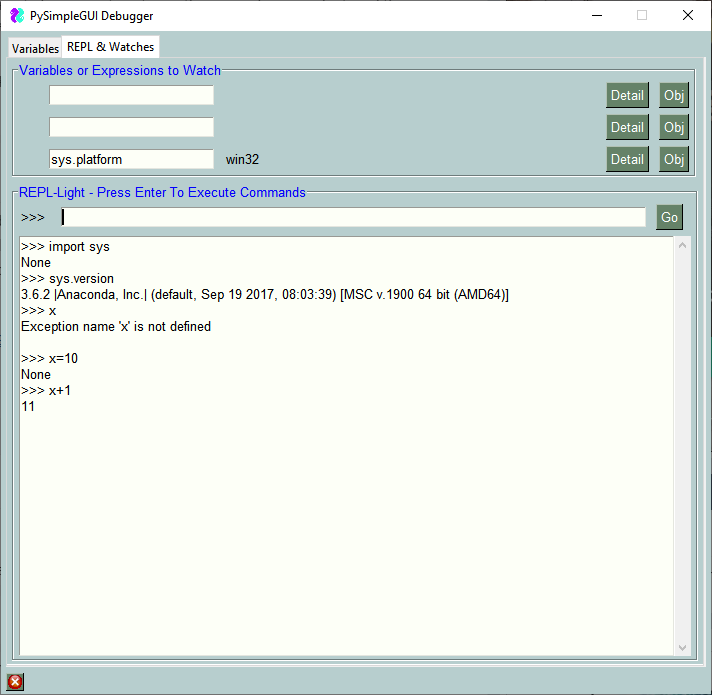Viewport: 712px width, 695px height.
Task: Click the 'Variables or Expressions to Watch' heading
Action: click(x=119, y=70)
